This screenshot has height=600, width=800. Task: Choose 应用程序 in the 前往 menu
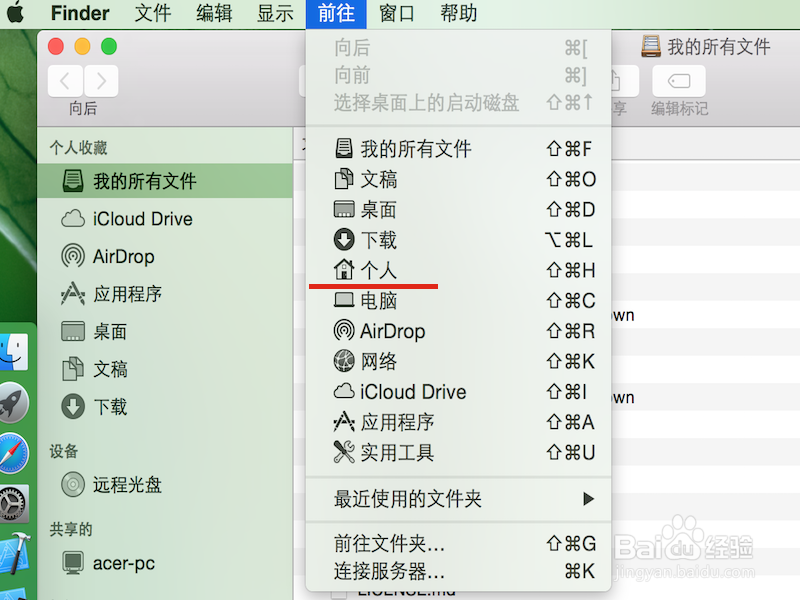pyautogui.click(x=458, y=422)
